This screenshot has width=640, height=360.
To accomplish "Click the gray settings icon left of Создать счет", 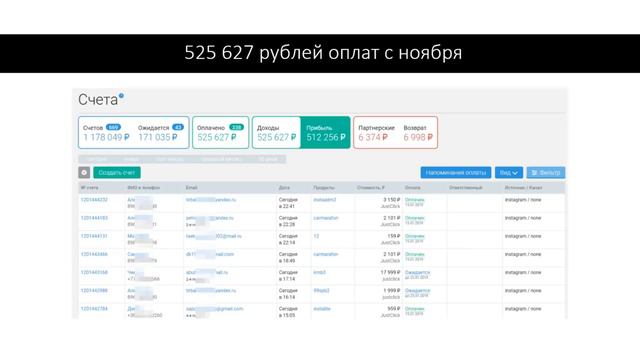I will pyautogui.click(x=84, y=173).
